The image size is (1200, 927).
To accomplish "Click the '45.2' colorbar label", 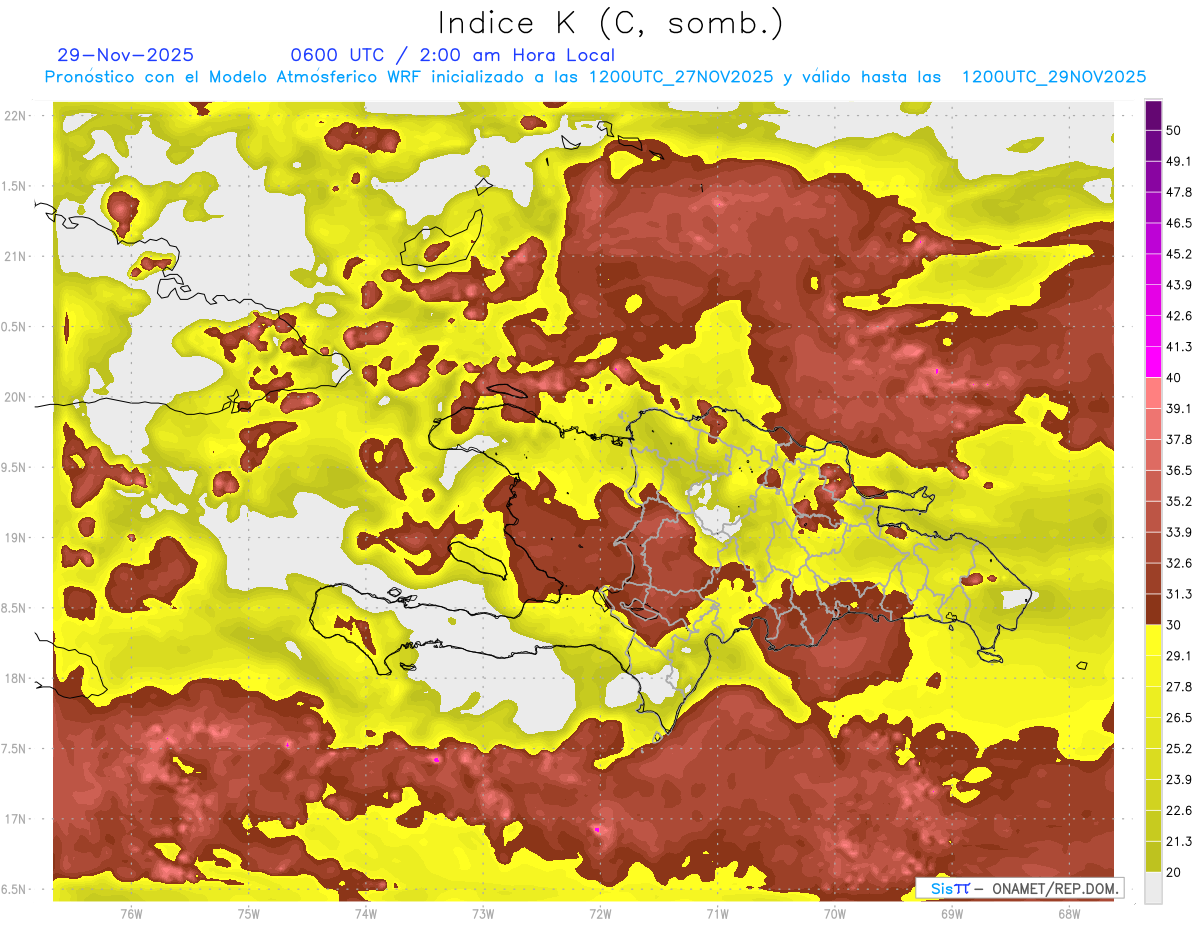I will (x=1180, y=254).
